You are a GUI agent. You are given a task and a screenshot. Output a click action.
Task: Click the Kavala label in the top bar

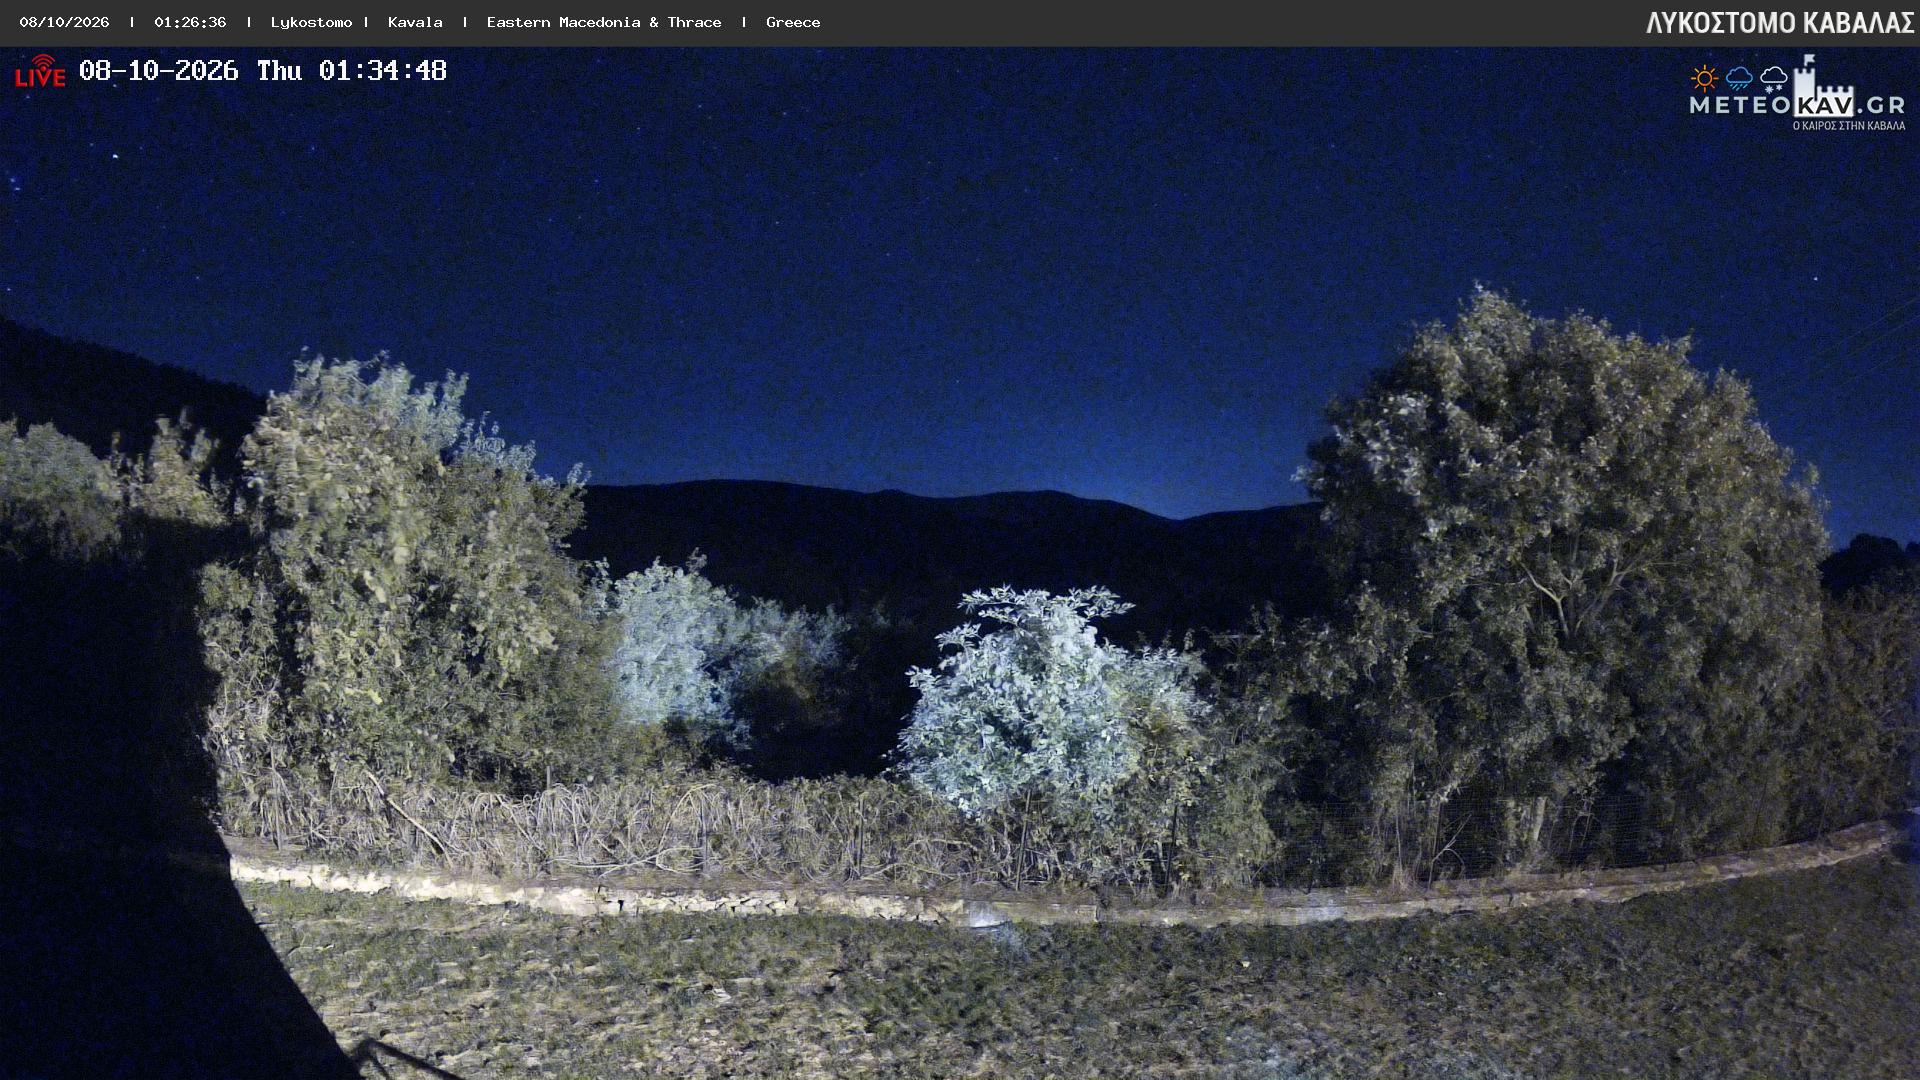415,22
